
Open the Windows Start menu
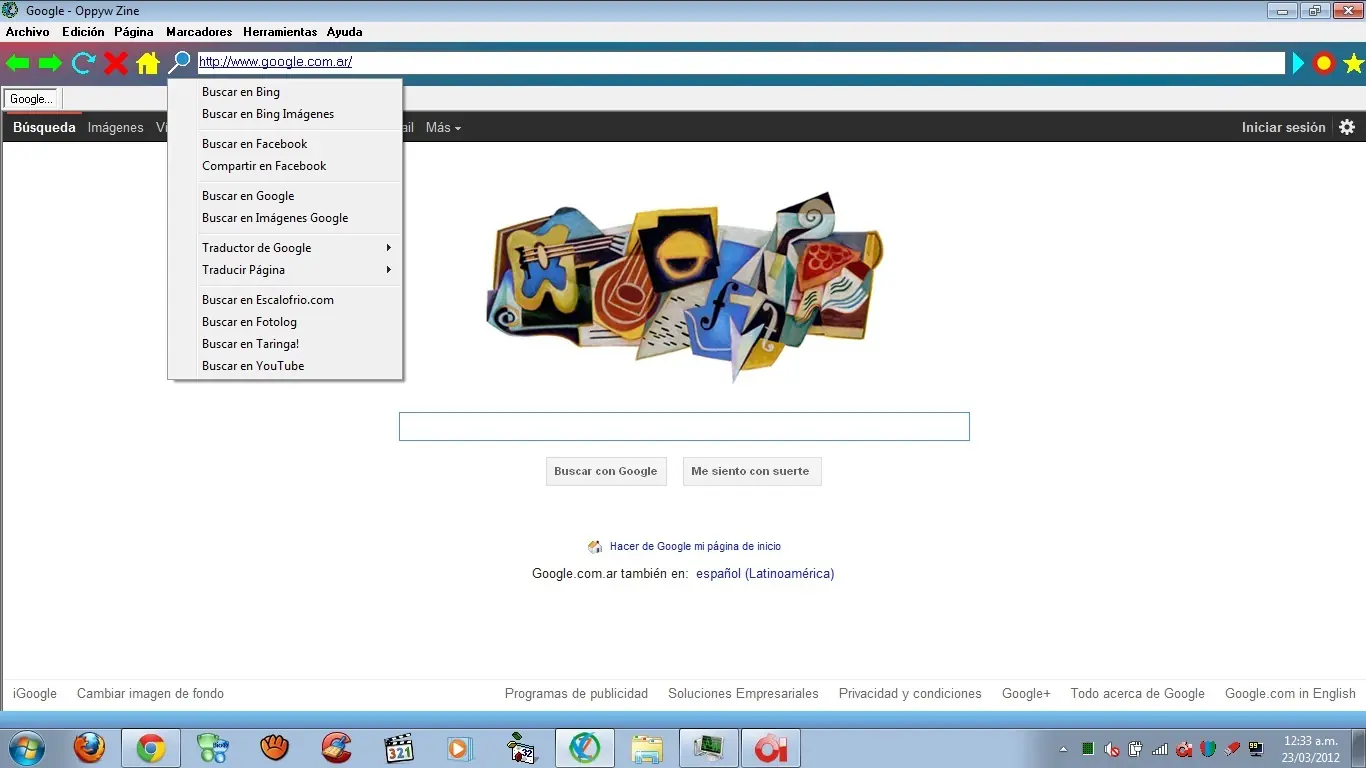pyautogui.click(x=27, y=748)
